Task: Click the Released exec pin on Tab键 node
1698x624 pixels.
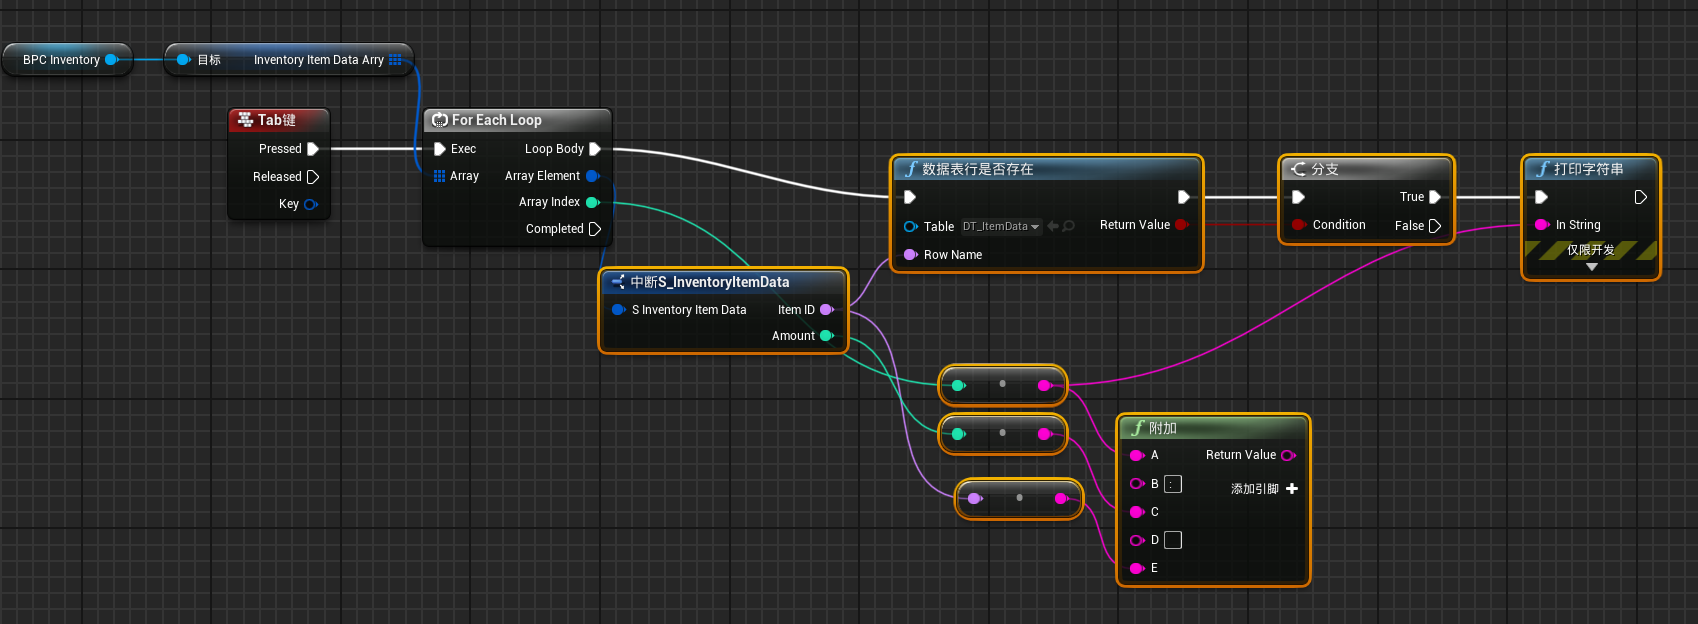Action: coord(313,177)
